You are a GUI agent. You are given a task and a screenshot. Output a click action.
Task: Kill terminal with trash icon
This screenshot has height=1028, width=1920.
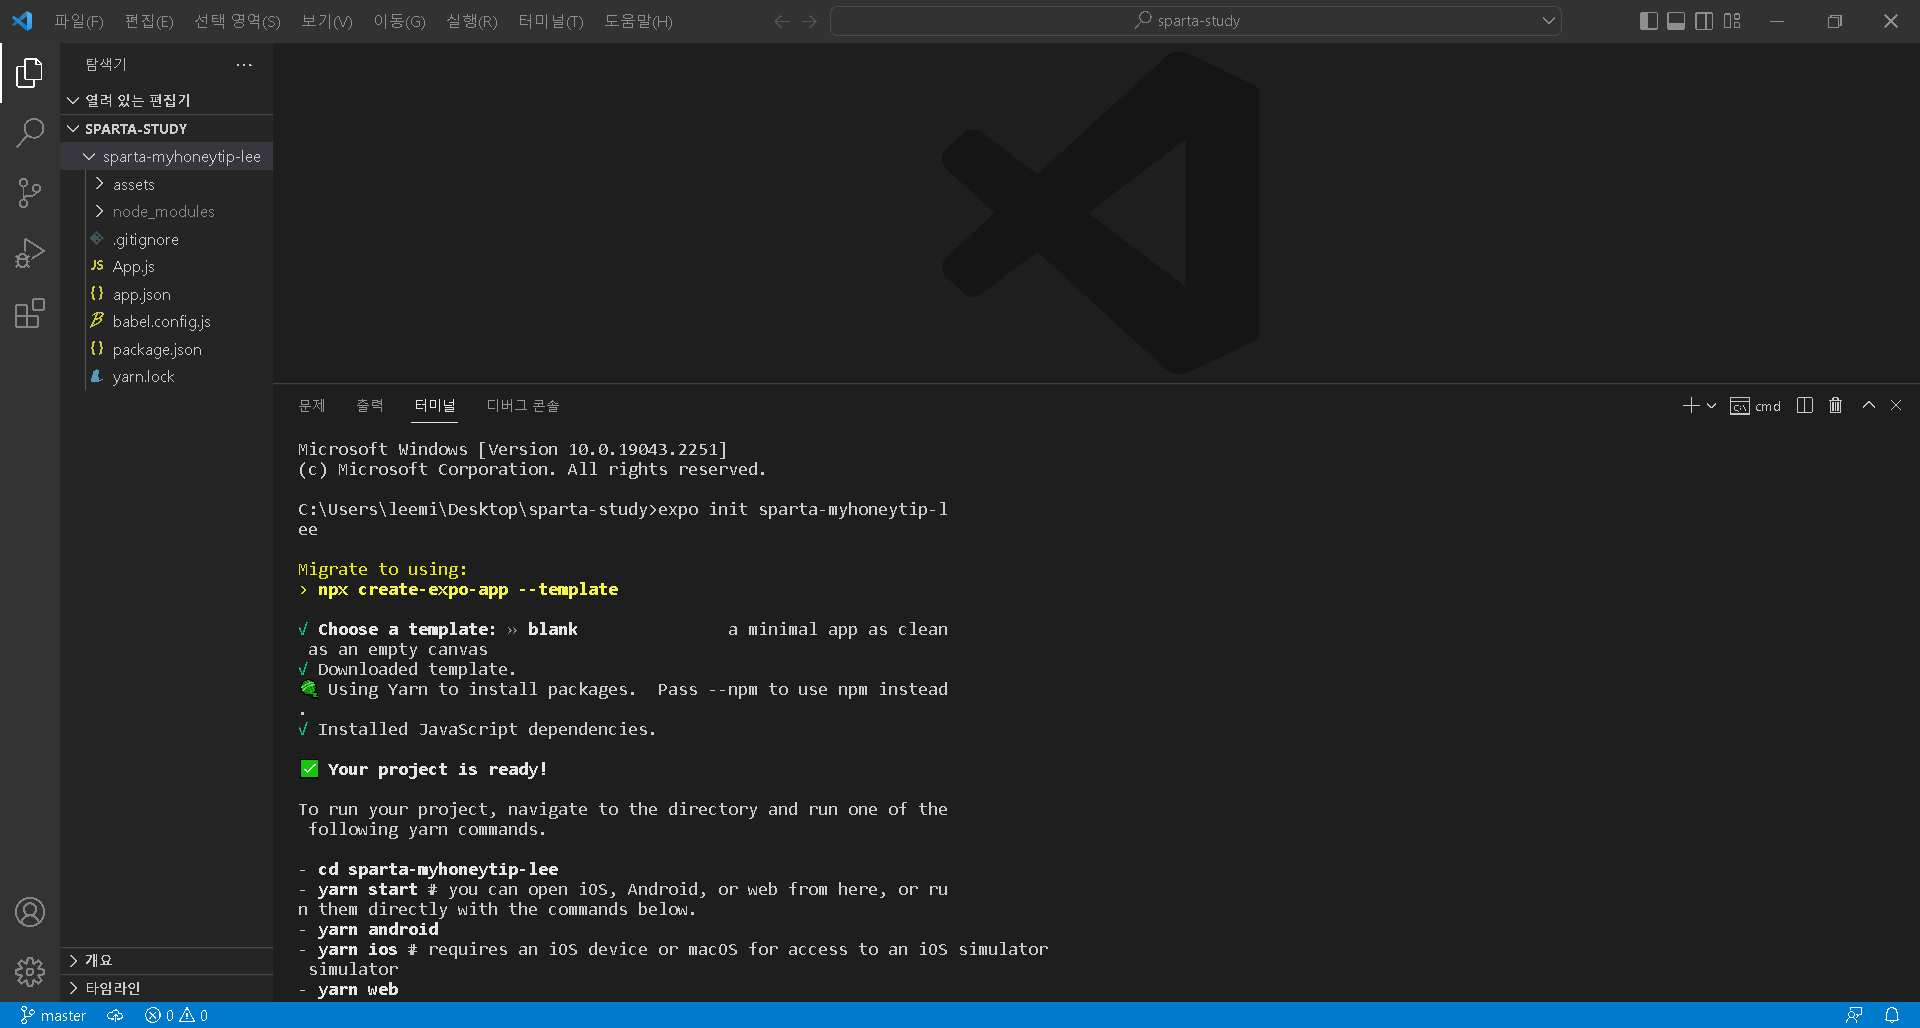(1836, 405)
